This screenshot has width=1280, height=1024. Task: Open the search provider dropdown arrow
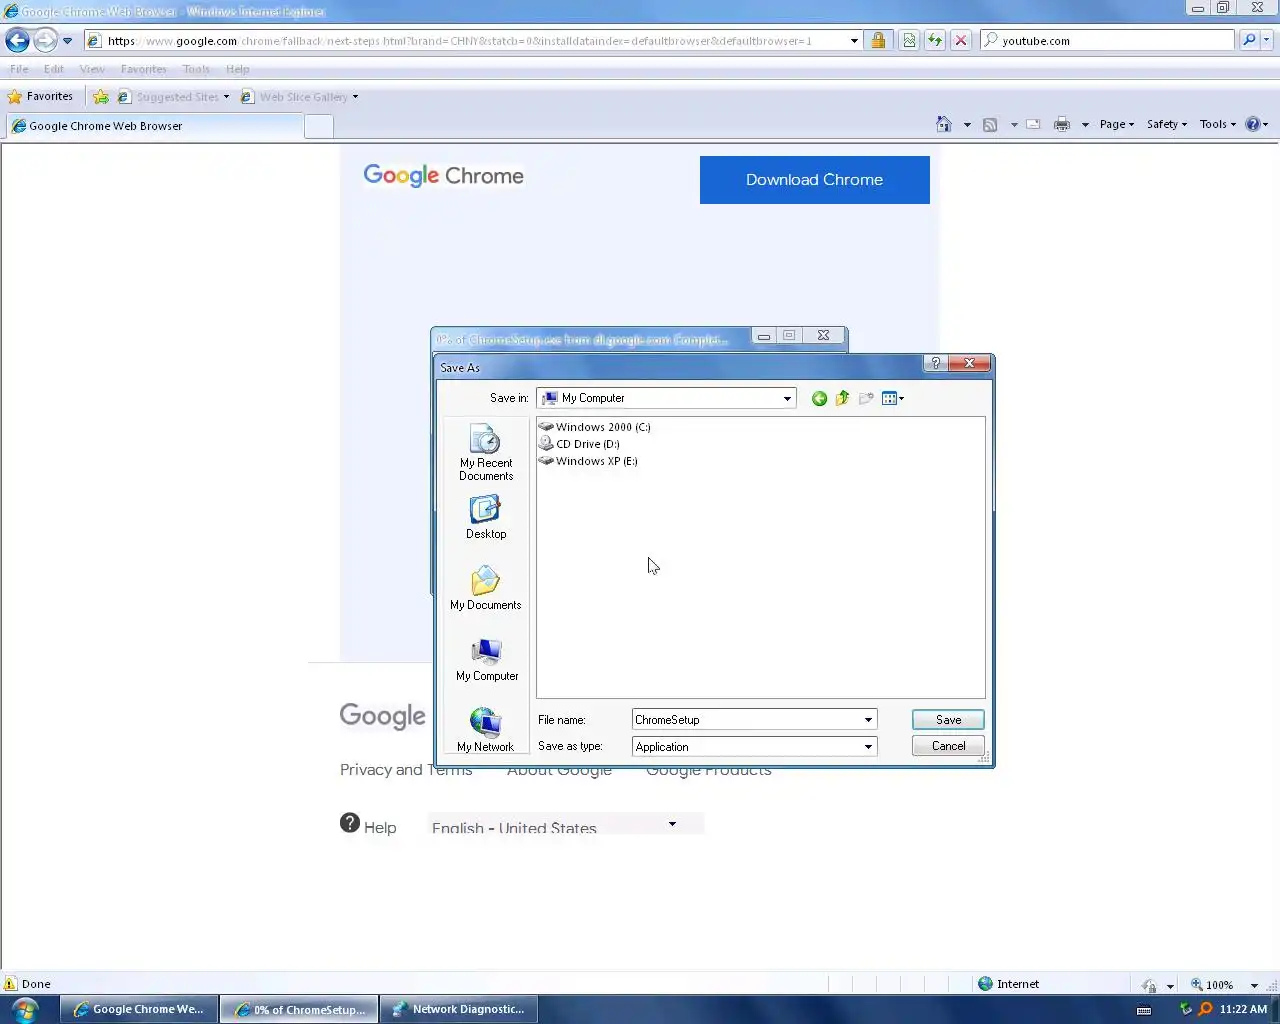tap(1266, 41)
